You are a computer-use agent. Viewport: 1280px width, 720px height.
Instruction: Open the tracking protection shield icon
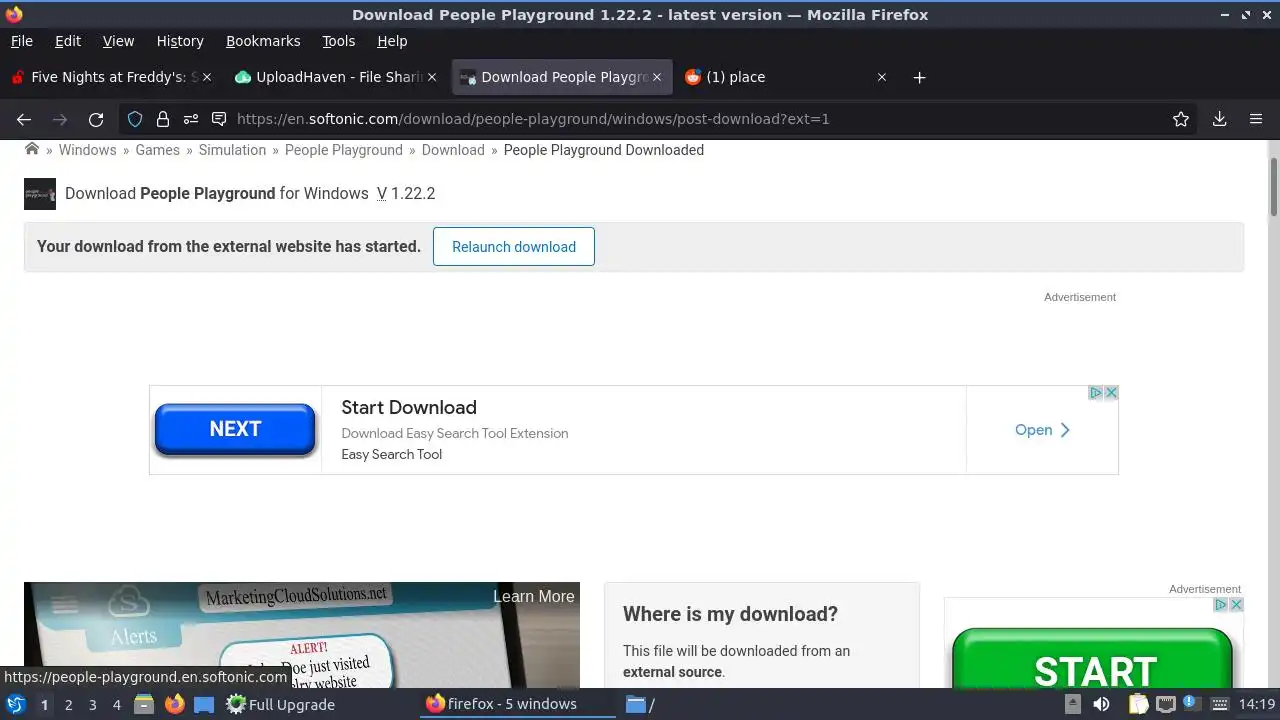pyautogui.click(x=135, y=119)
